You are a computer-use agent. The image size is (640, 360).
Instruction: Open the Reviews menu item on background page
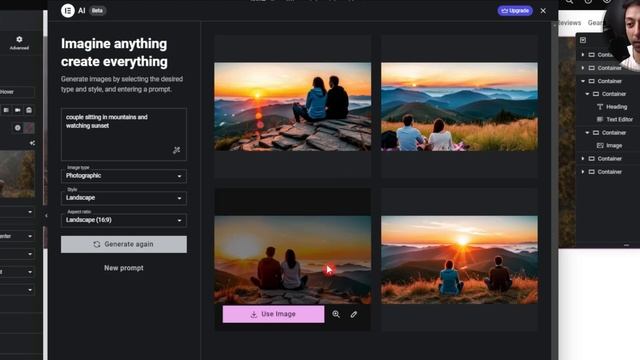[570, 23]
